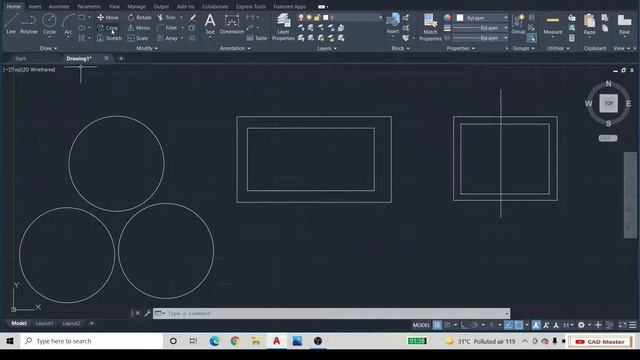The image size is (640, 360).
Task: Toggle the drawing grid display in status bar
Action: pyautogui.click(x=437, y=325)
